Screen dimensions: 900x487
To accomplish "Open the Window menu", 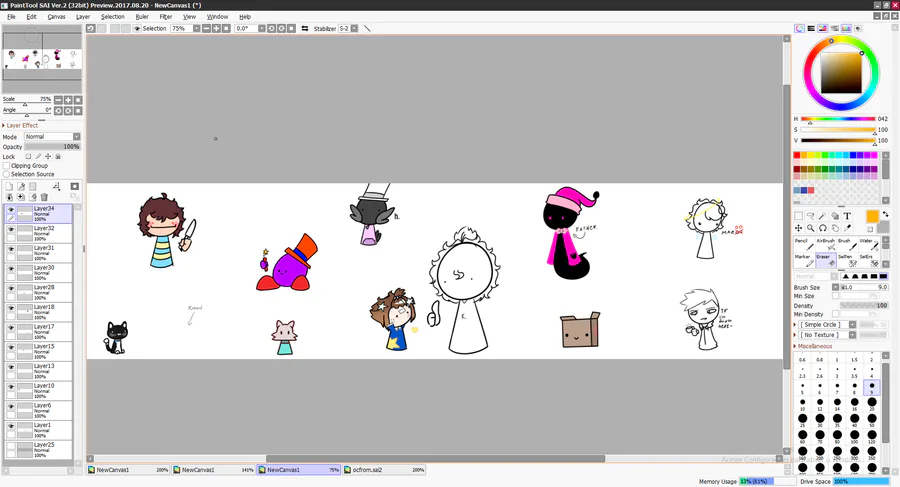I will point(218,17).
